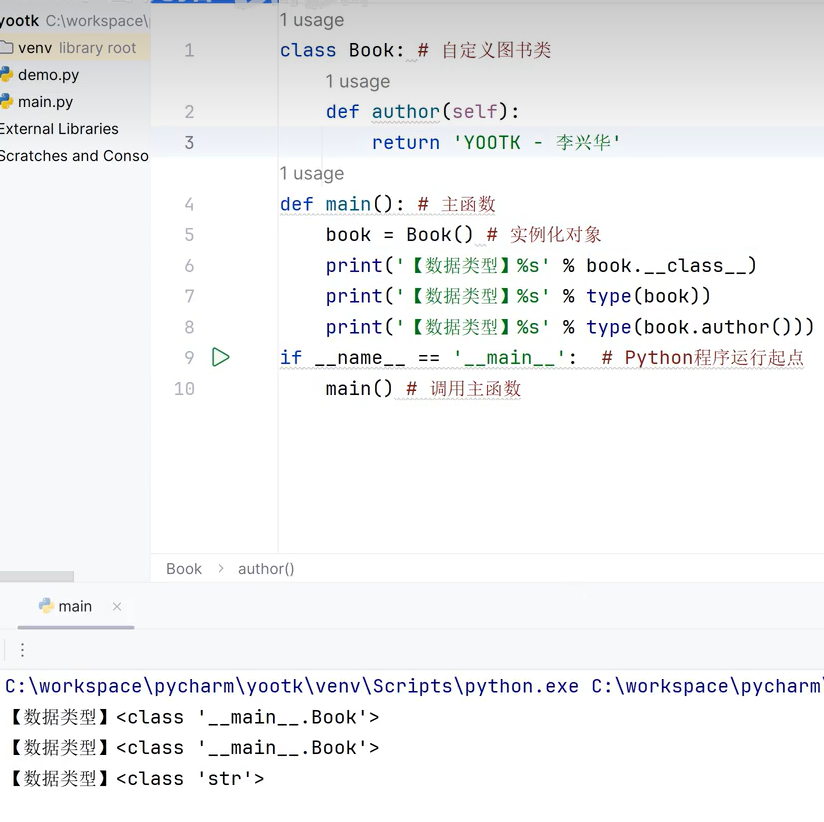824x822 pixels.
Task: Click python.exe path link in console
Action: tap(292, 686)
